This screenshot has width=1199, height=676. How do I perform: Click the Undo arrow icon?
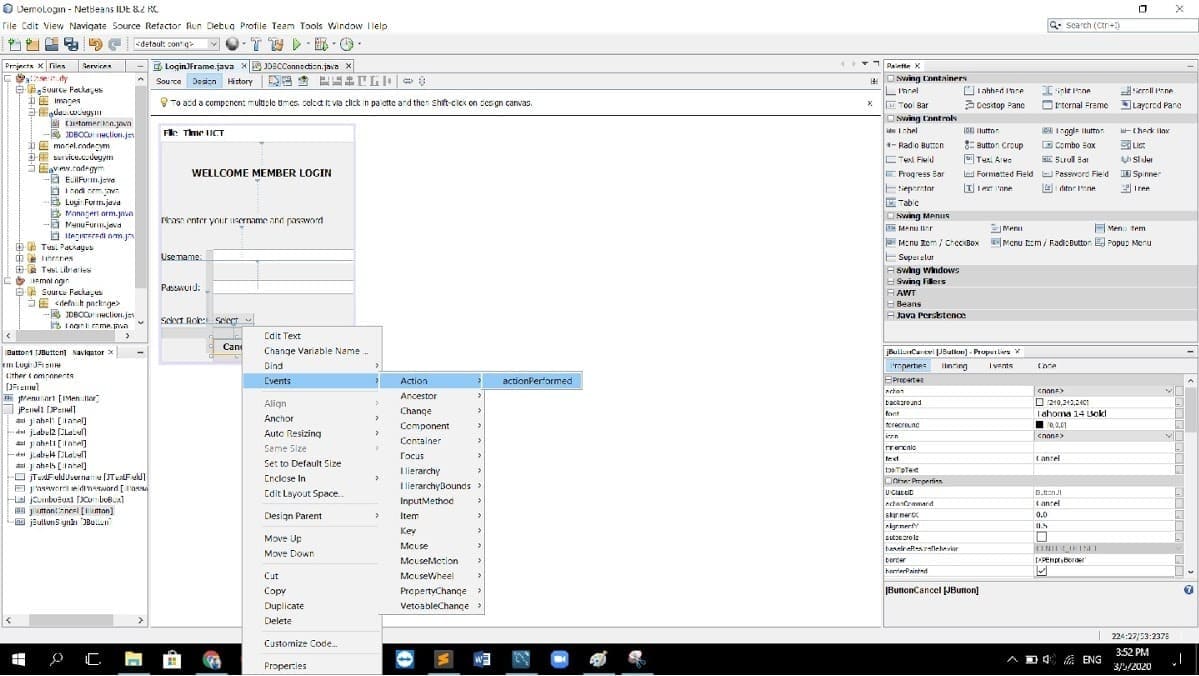[x=96, y=44]
